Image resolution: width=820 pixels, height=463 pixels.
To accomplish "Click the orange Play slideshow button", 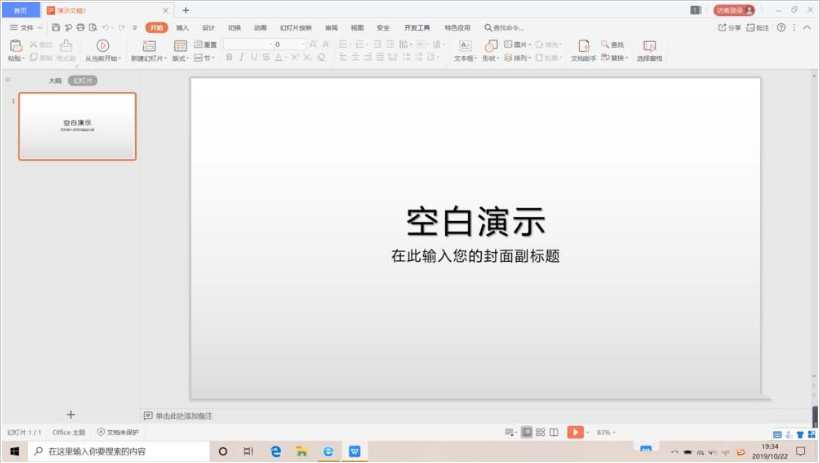I will point(575,432).
